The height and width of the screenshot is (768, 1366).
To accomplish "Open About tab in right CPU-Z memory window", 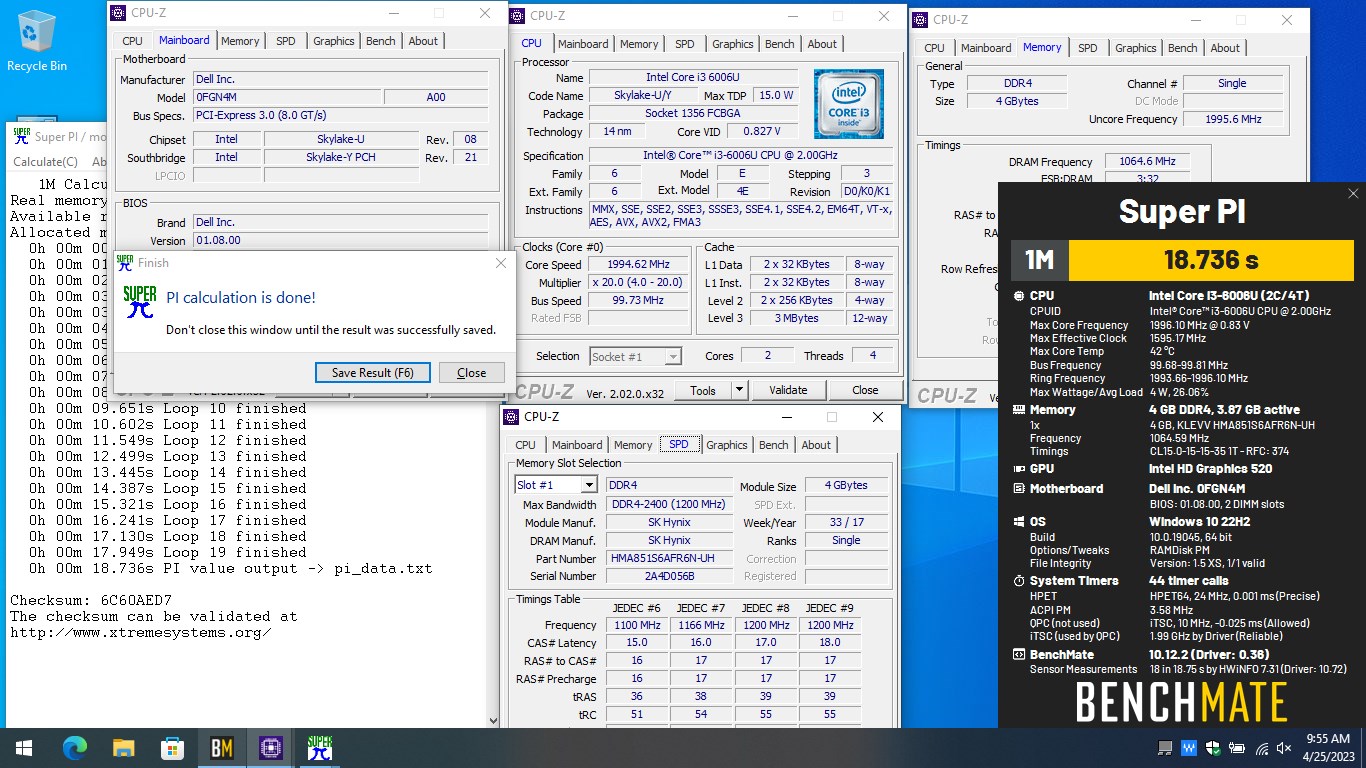I will (1225, 48).
